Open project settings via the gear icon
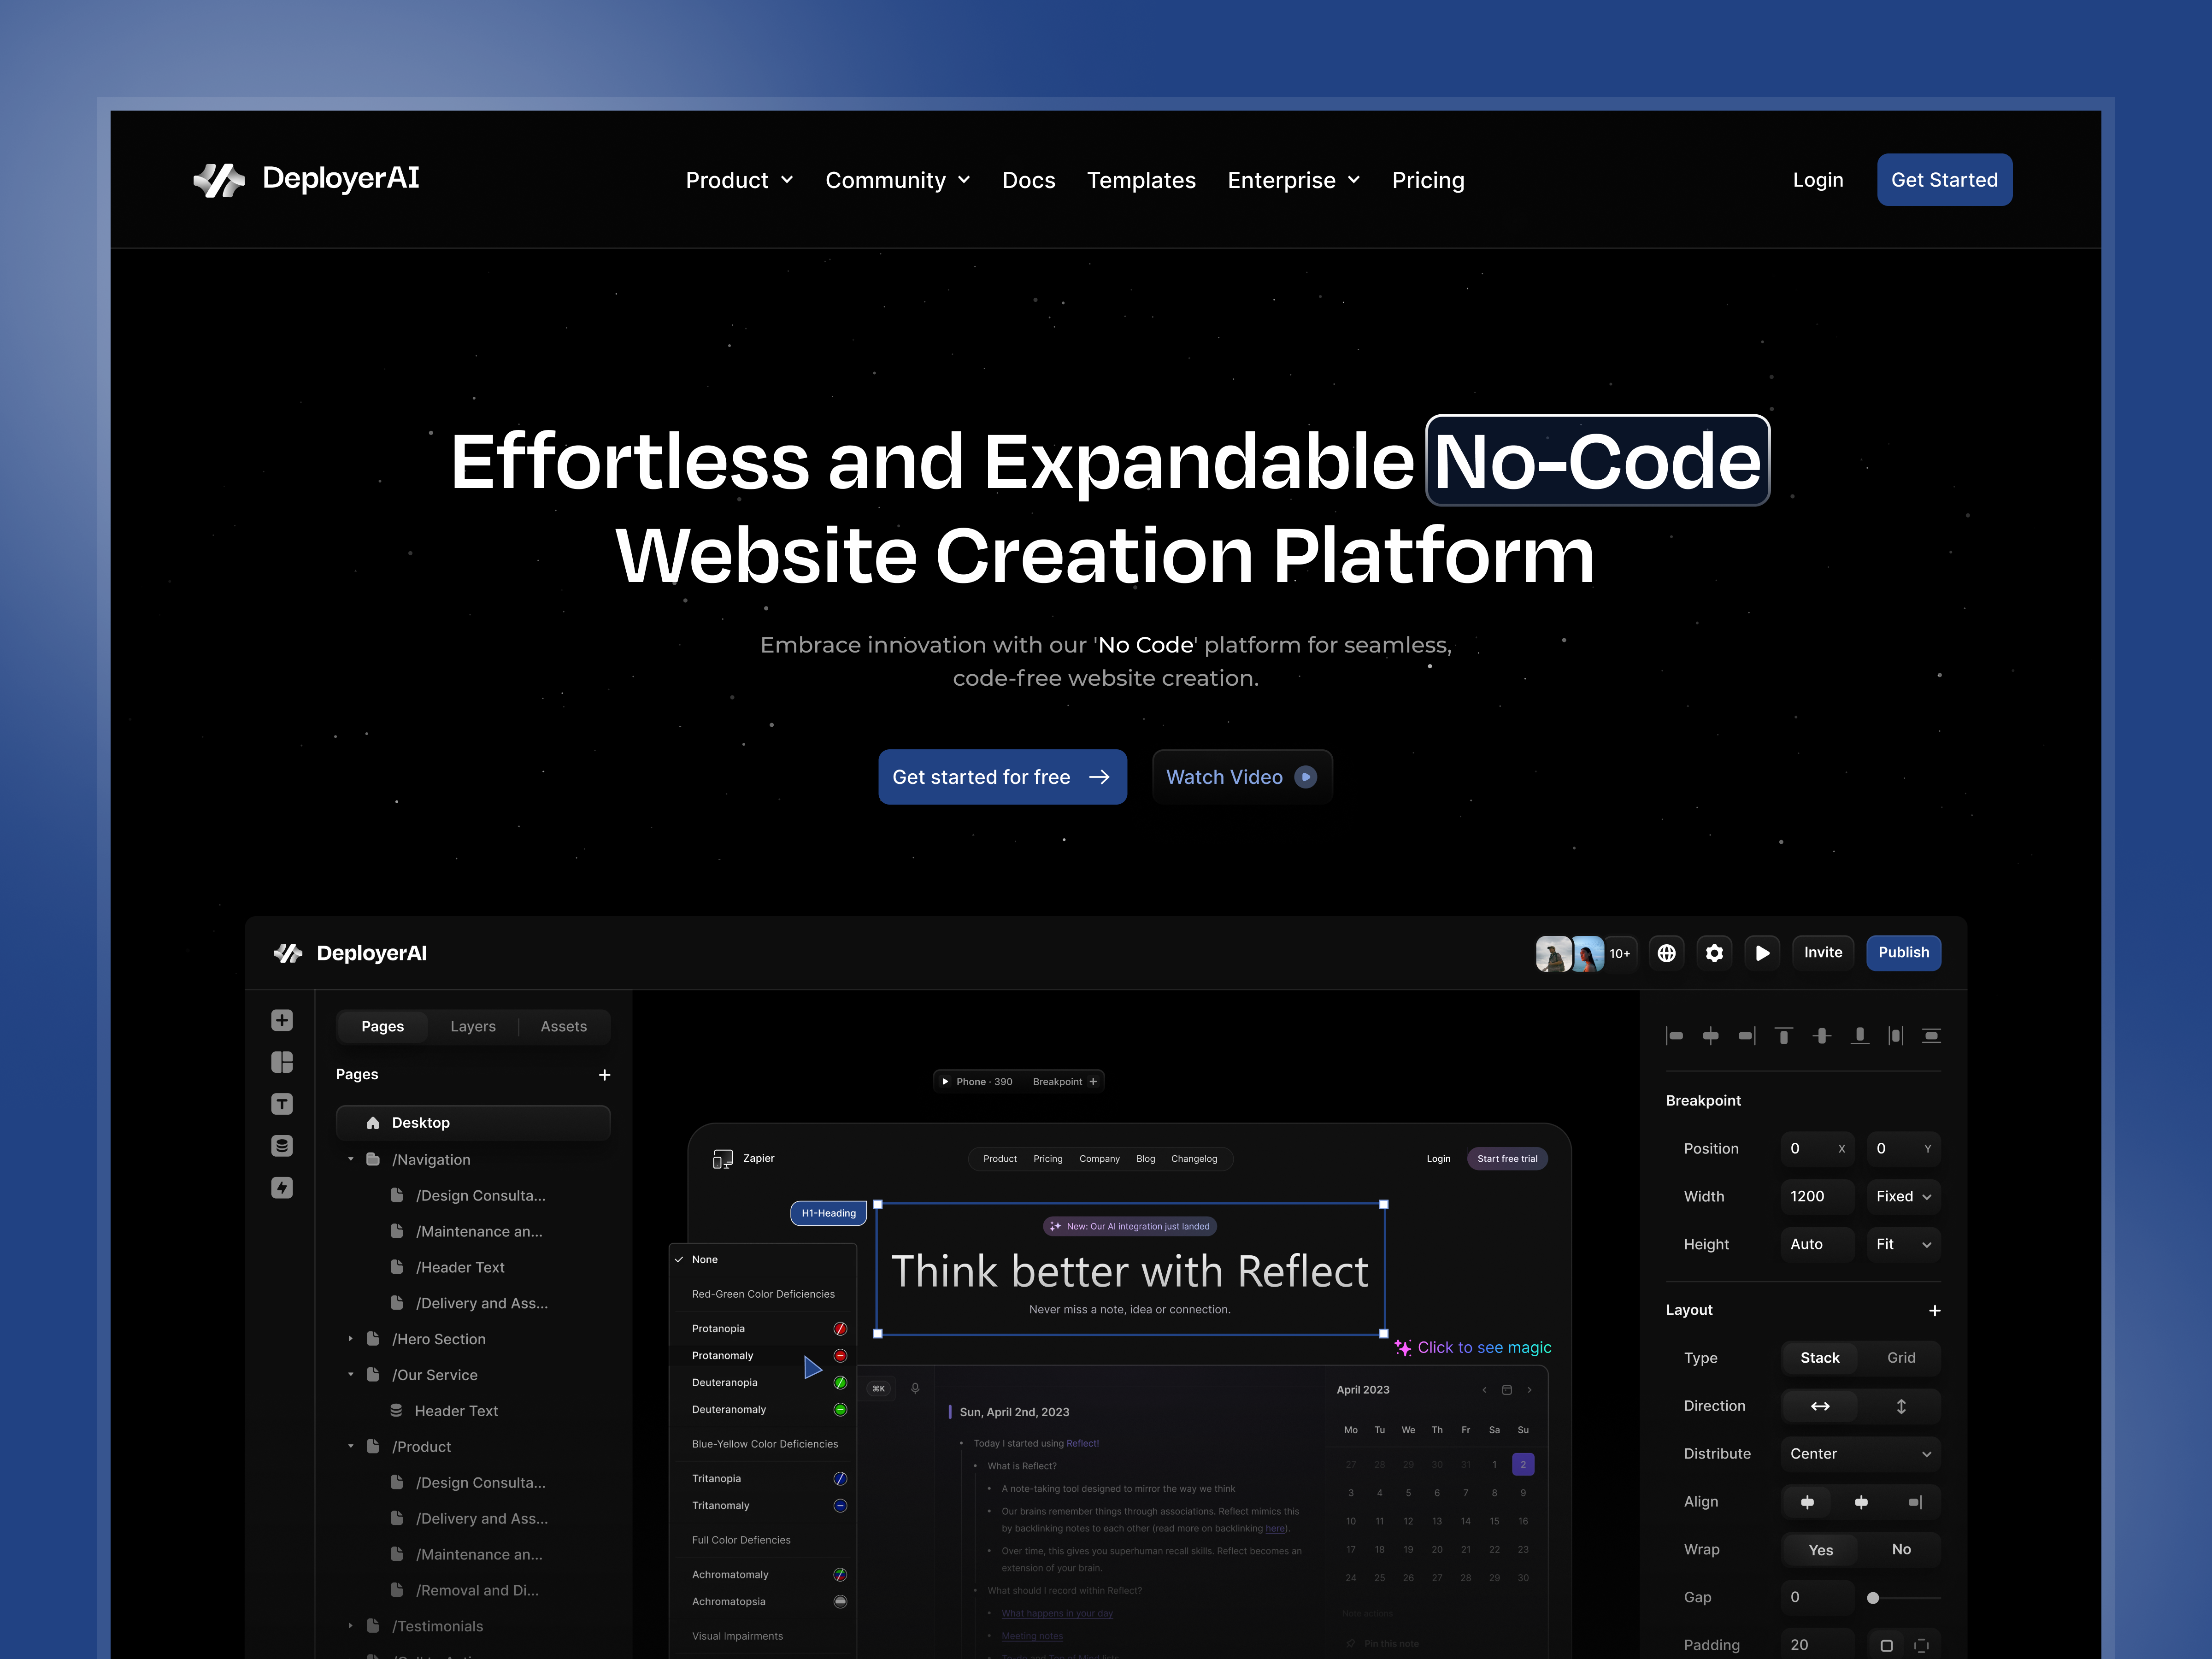Viewport: 2212px width, 1659px height. click(1714, 953)
